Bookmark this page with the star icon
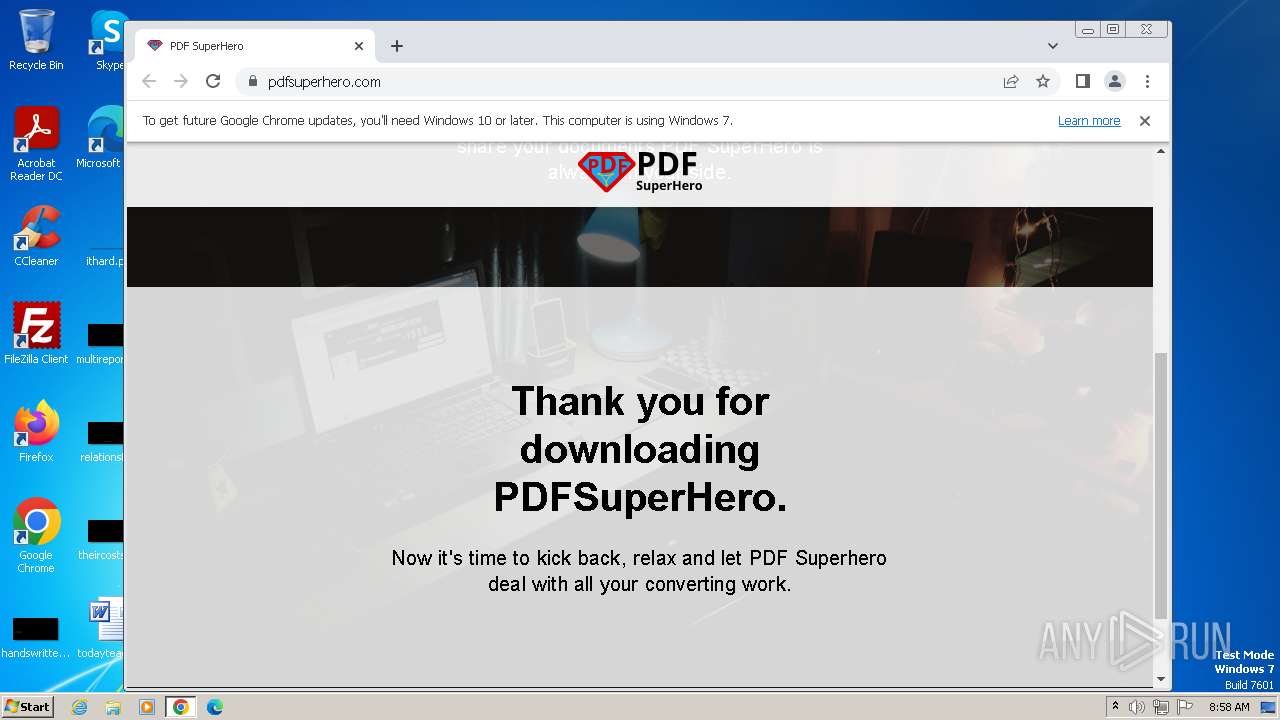The height and width of the screenshot is (720, 1280). point(1043,82)
